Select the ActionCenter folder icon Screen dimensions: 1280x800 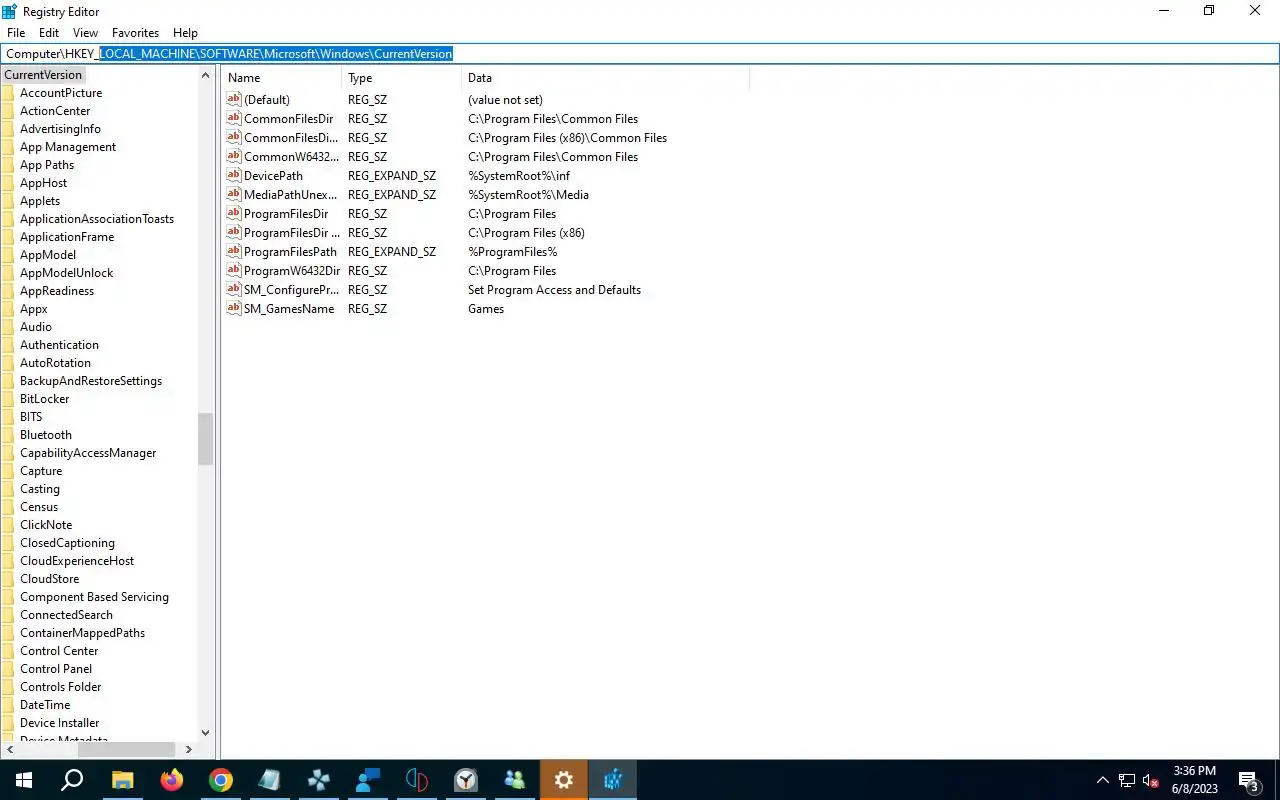(8, 111)
